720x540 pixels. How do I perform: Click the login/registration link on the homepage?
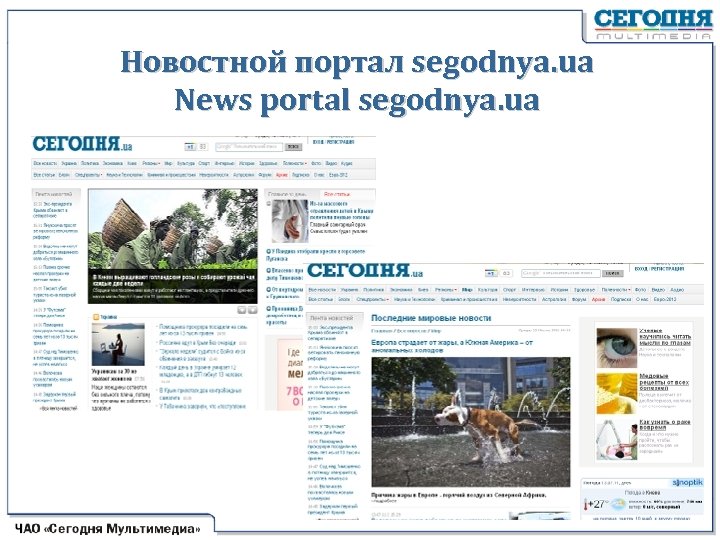pyautogui.click(x=333, y=142)
